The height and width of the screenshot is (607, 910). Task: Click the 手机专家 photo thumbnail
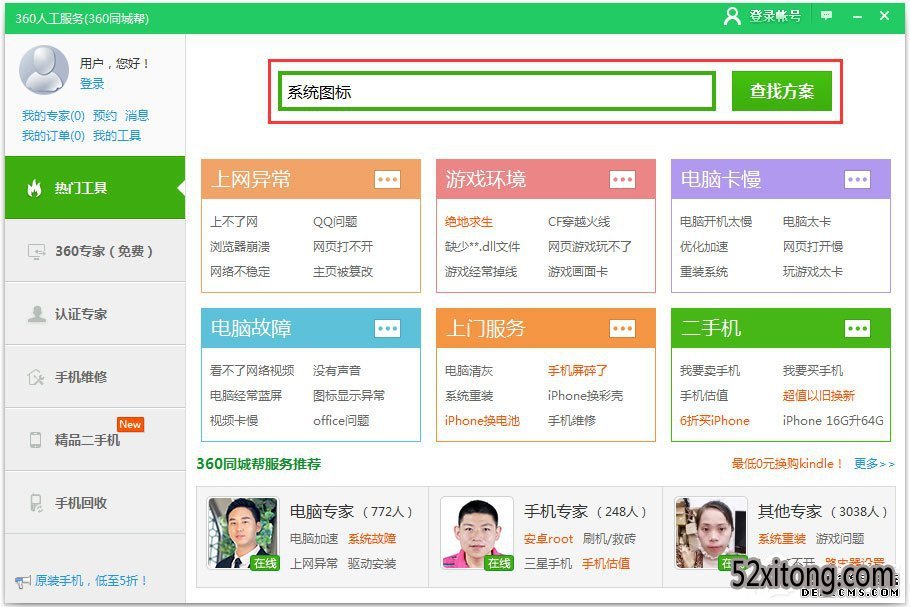pyautogui.click(x=477, y=533)
